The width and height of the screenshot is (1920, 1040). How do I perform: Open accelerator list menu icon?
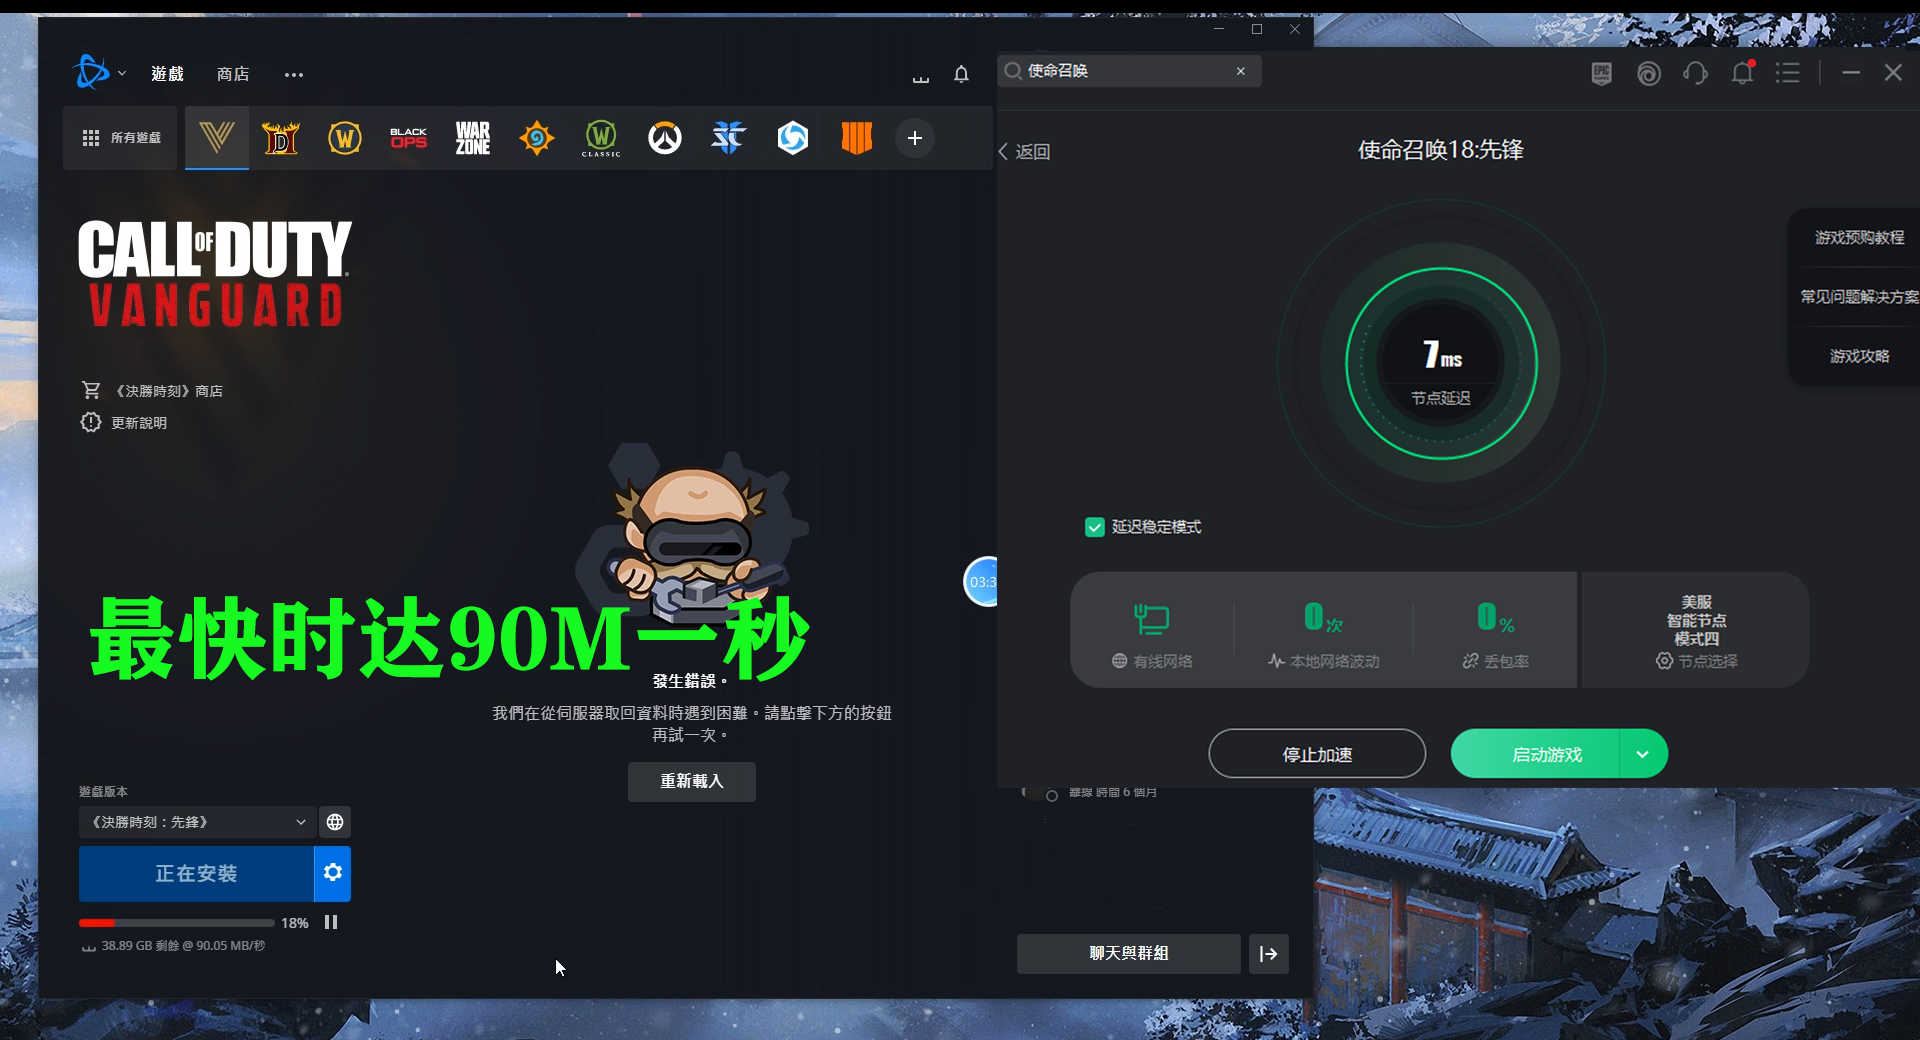pyautogui.click(x=1788, y=73)
